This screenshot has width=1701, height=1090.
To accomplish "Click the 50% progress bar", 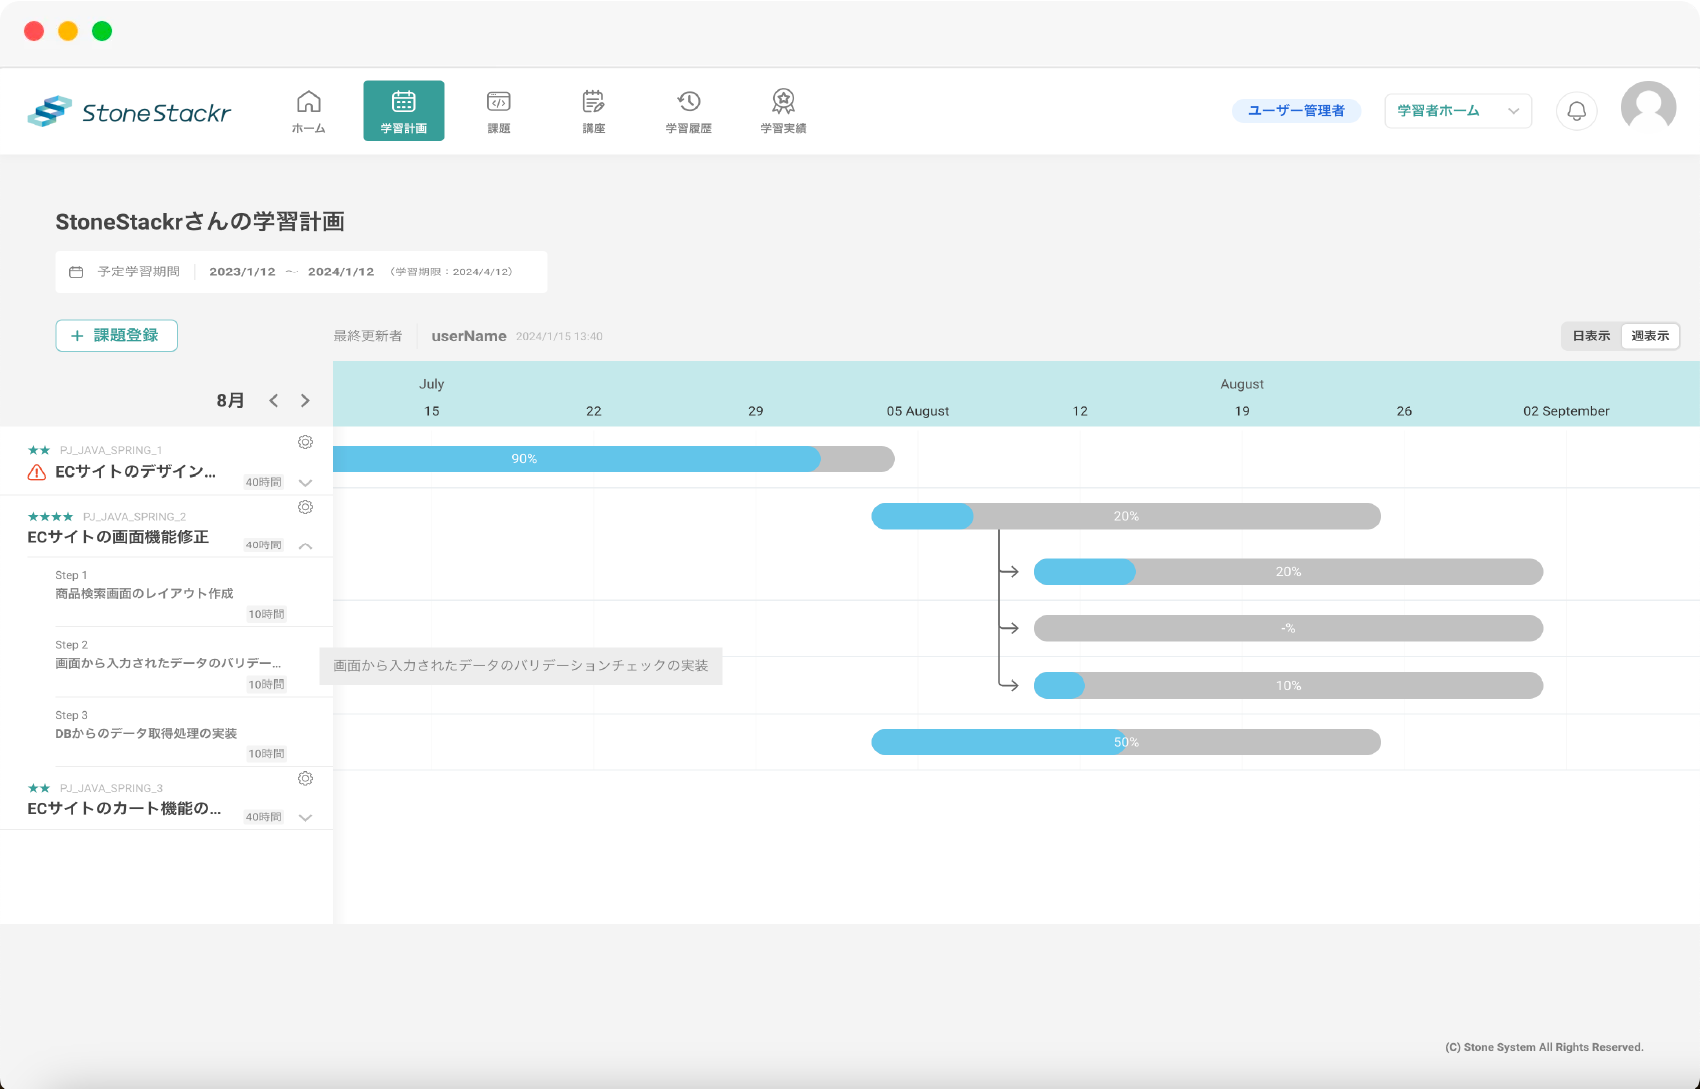I will [x=1126, y=742].
